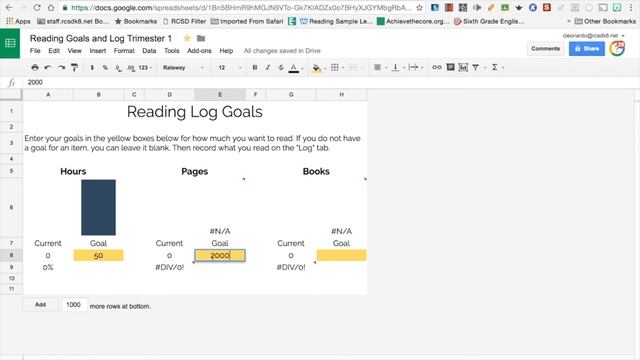Open the fill color picker
Screen dimensions: 640x360
(x=317, y=68)
